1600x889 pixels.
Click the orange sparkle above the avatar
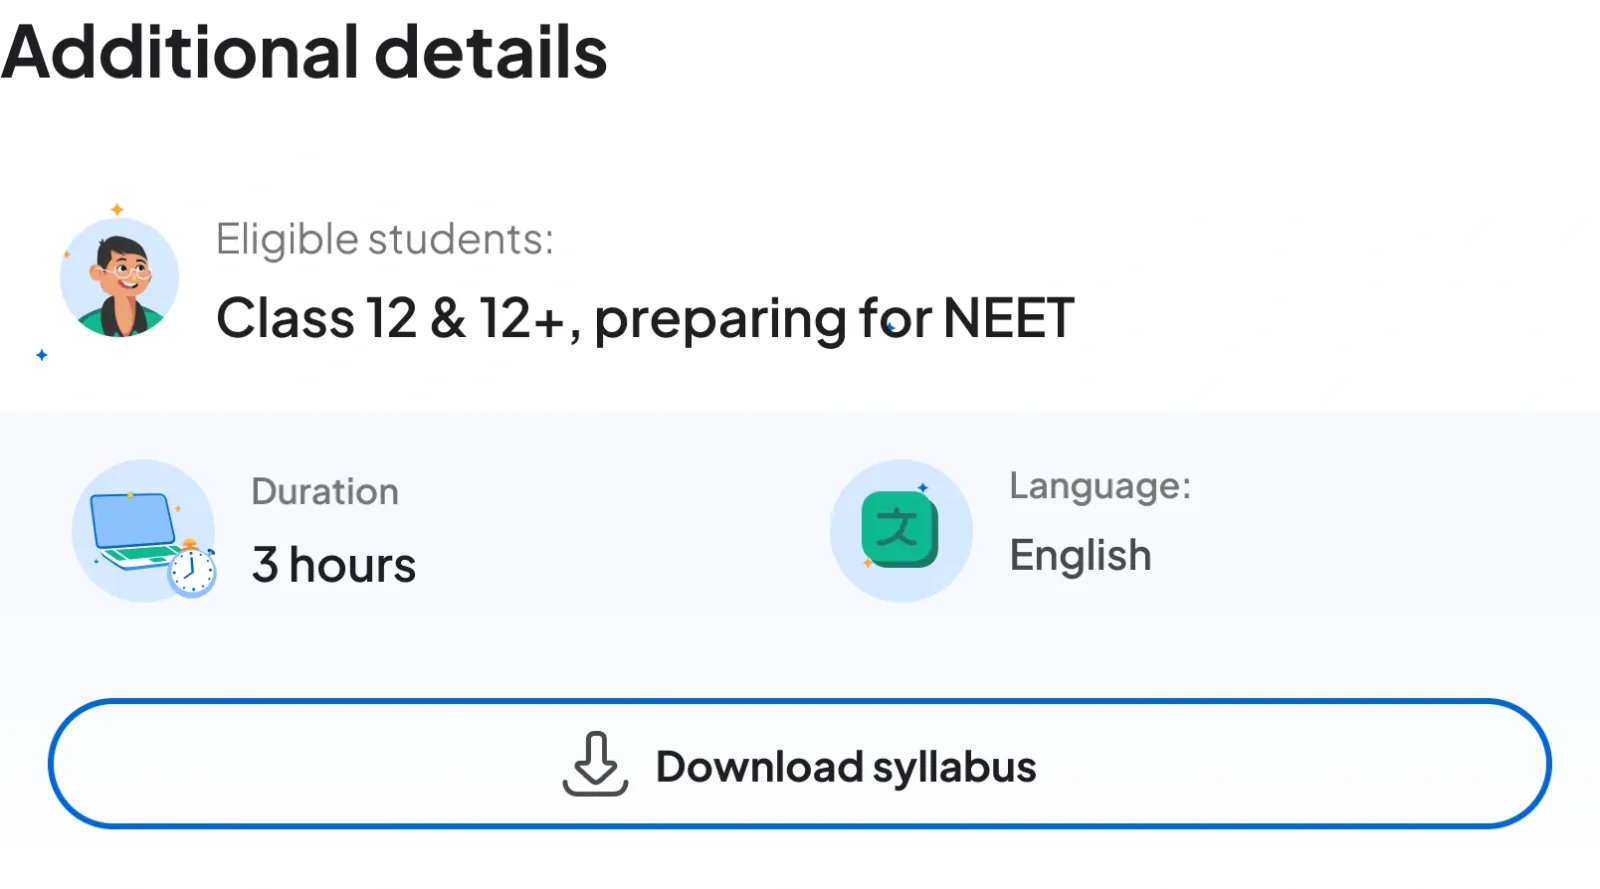[117, 209]
